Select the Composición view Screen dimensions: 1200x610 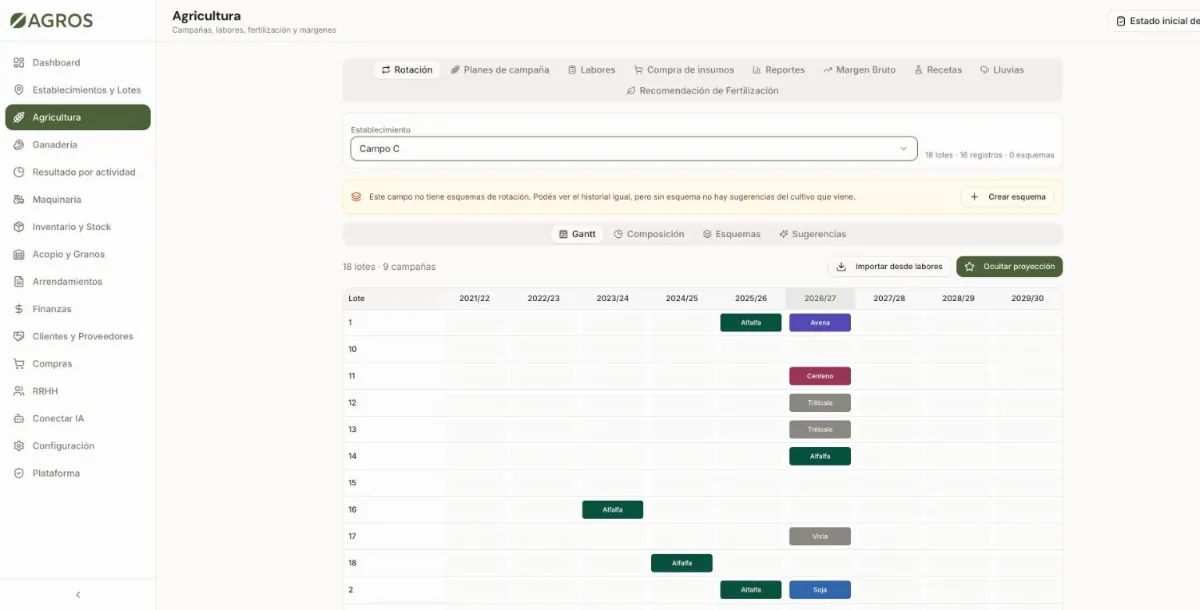(649, 234)
